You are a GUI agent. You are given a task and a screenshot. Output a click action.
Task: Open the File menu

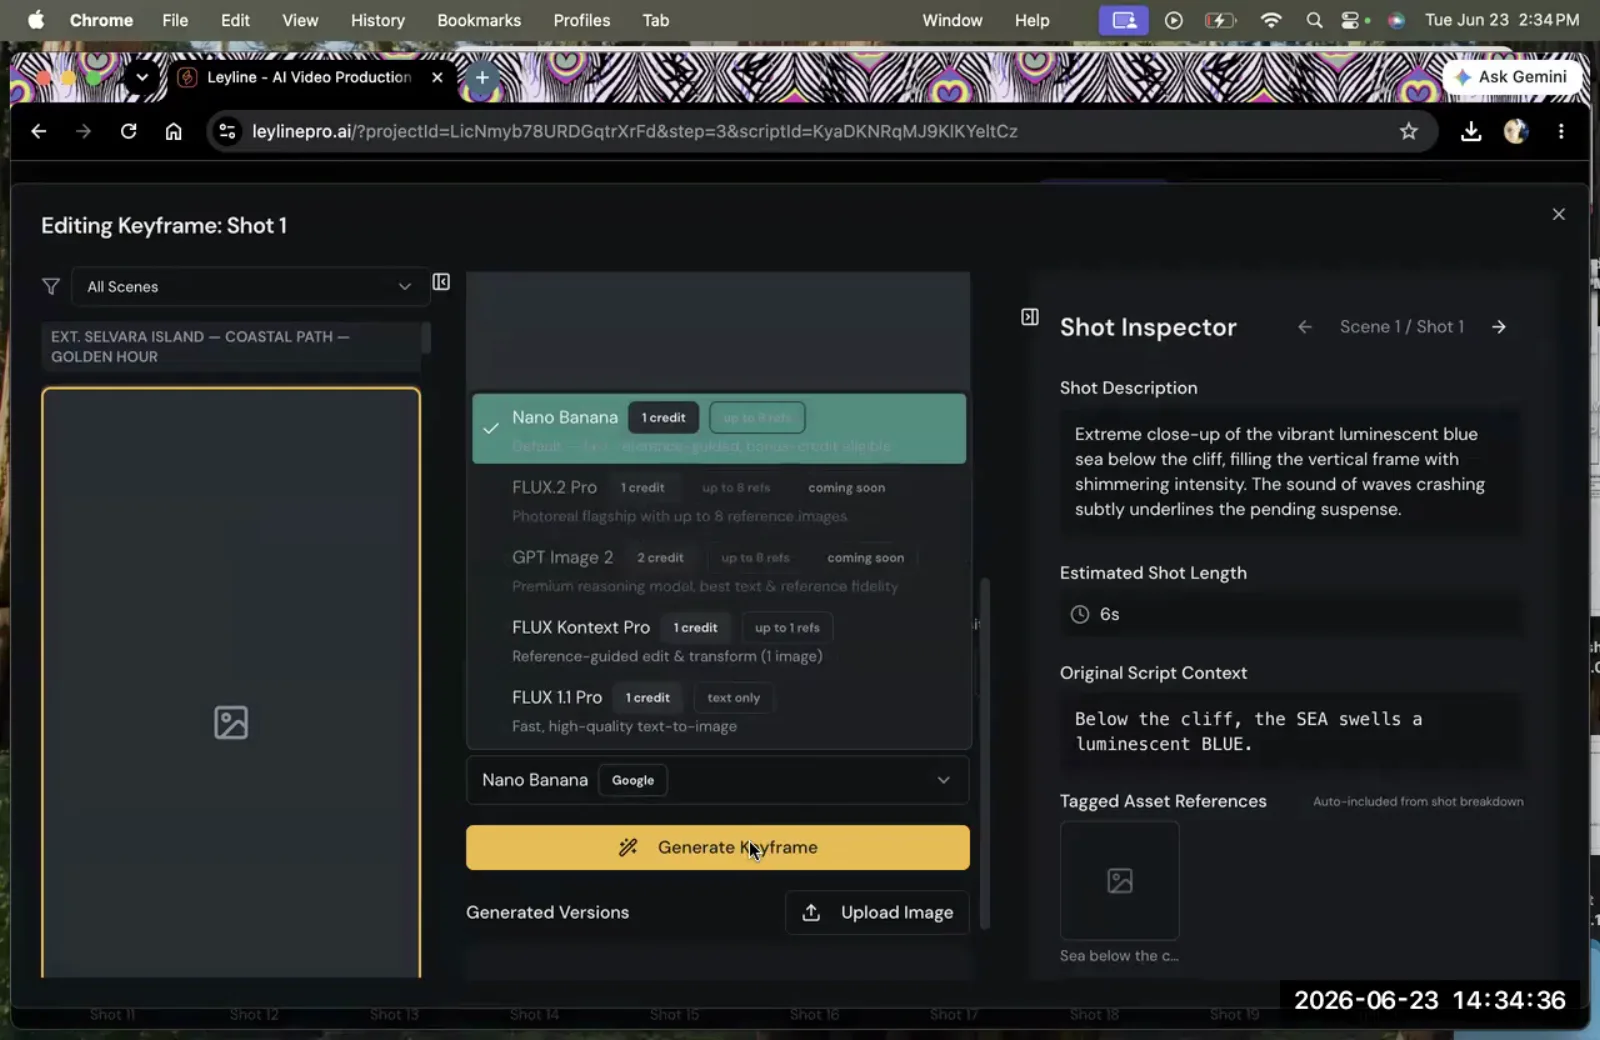[175, 20]
